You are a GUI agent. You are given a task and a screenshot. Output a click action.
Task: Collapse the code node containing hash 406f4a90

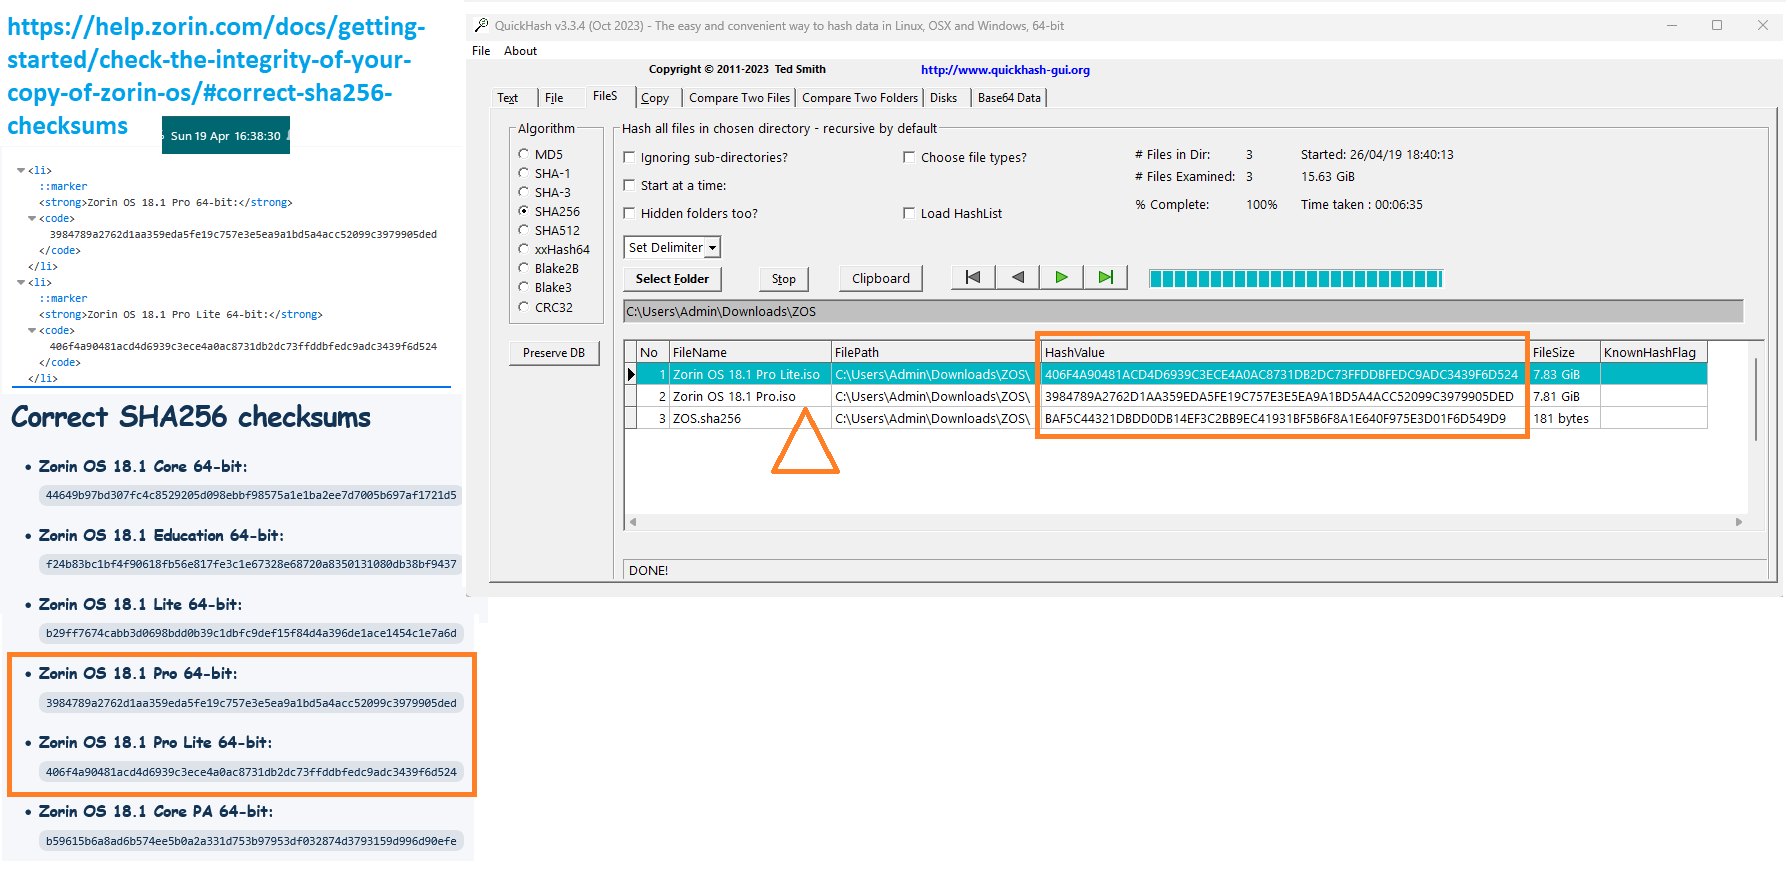32,331
